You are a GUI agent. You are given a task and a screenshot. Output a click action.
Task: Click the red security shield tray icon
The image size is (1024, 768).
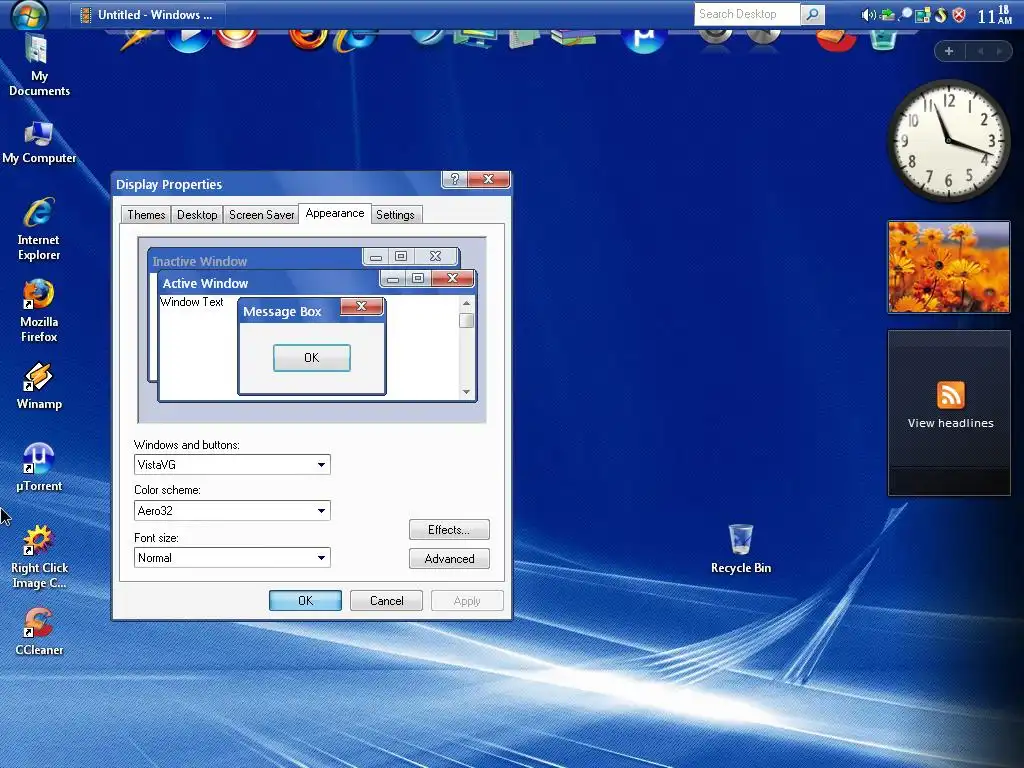959,15
